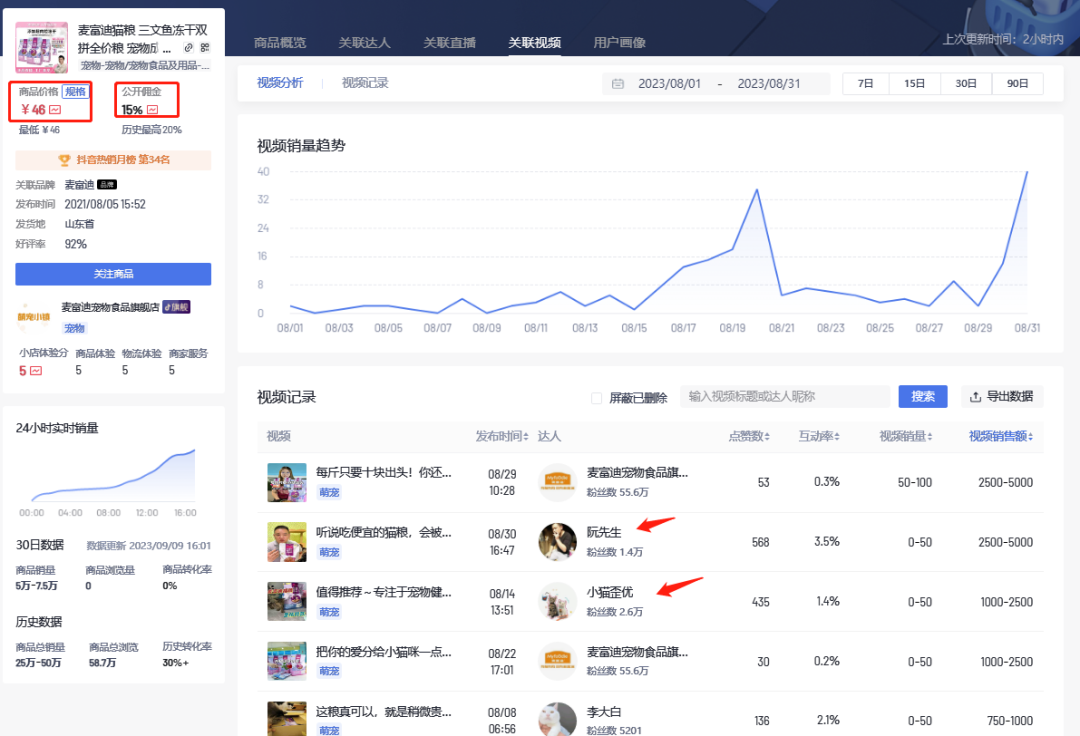Open the 麦富迪 avatar in the 08/22 row
1080x736 pixels.
click(557, 662)
